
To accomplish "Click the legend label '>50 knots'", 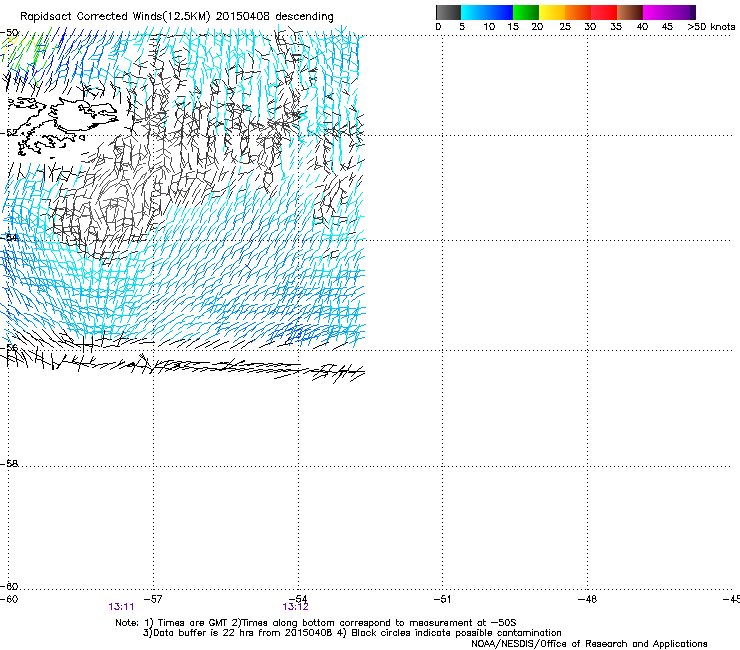I will [711, 27].
